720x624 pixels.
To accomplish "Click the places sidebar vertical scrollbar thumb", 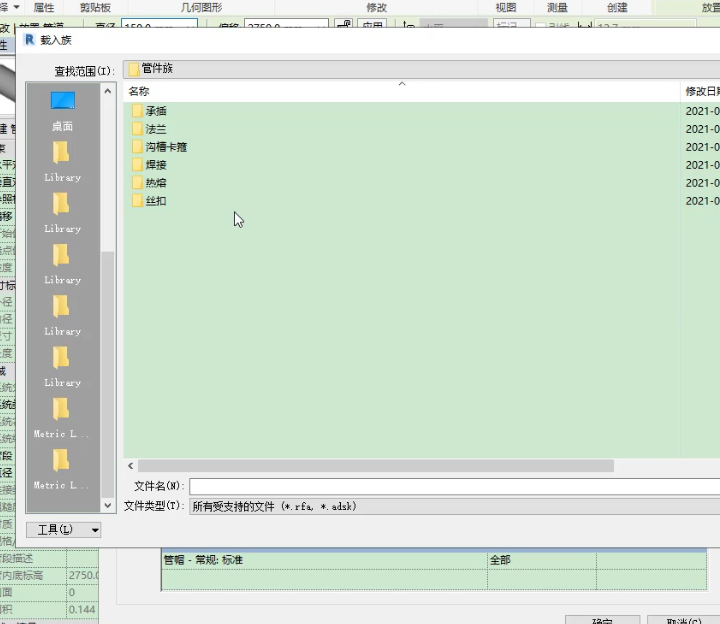I will pyautogui.click(x=108, y=374).
